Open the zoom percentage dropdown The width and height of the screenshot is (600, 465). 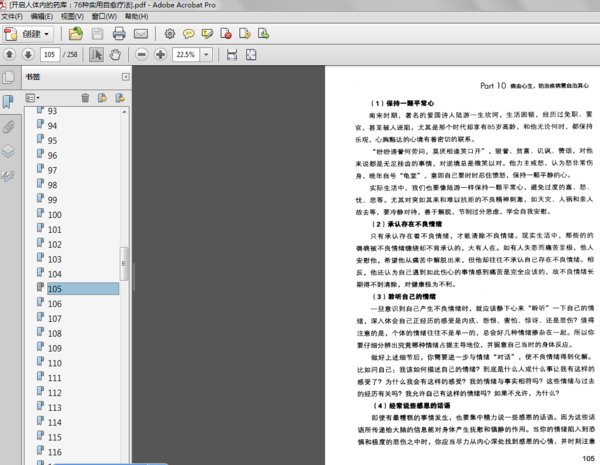pos(205,54)
